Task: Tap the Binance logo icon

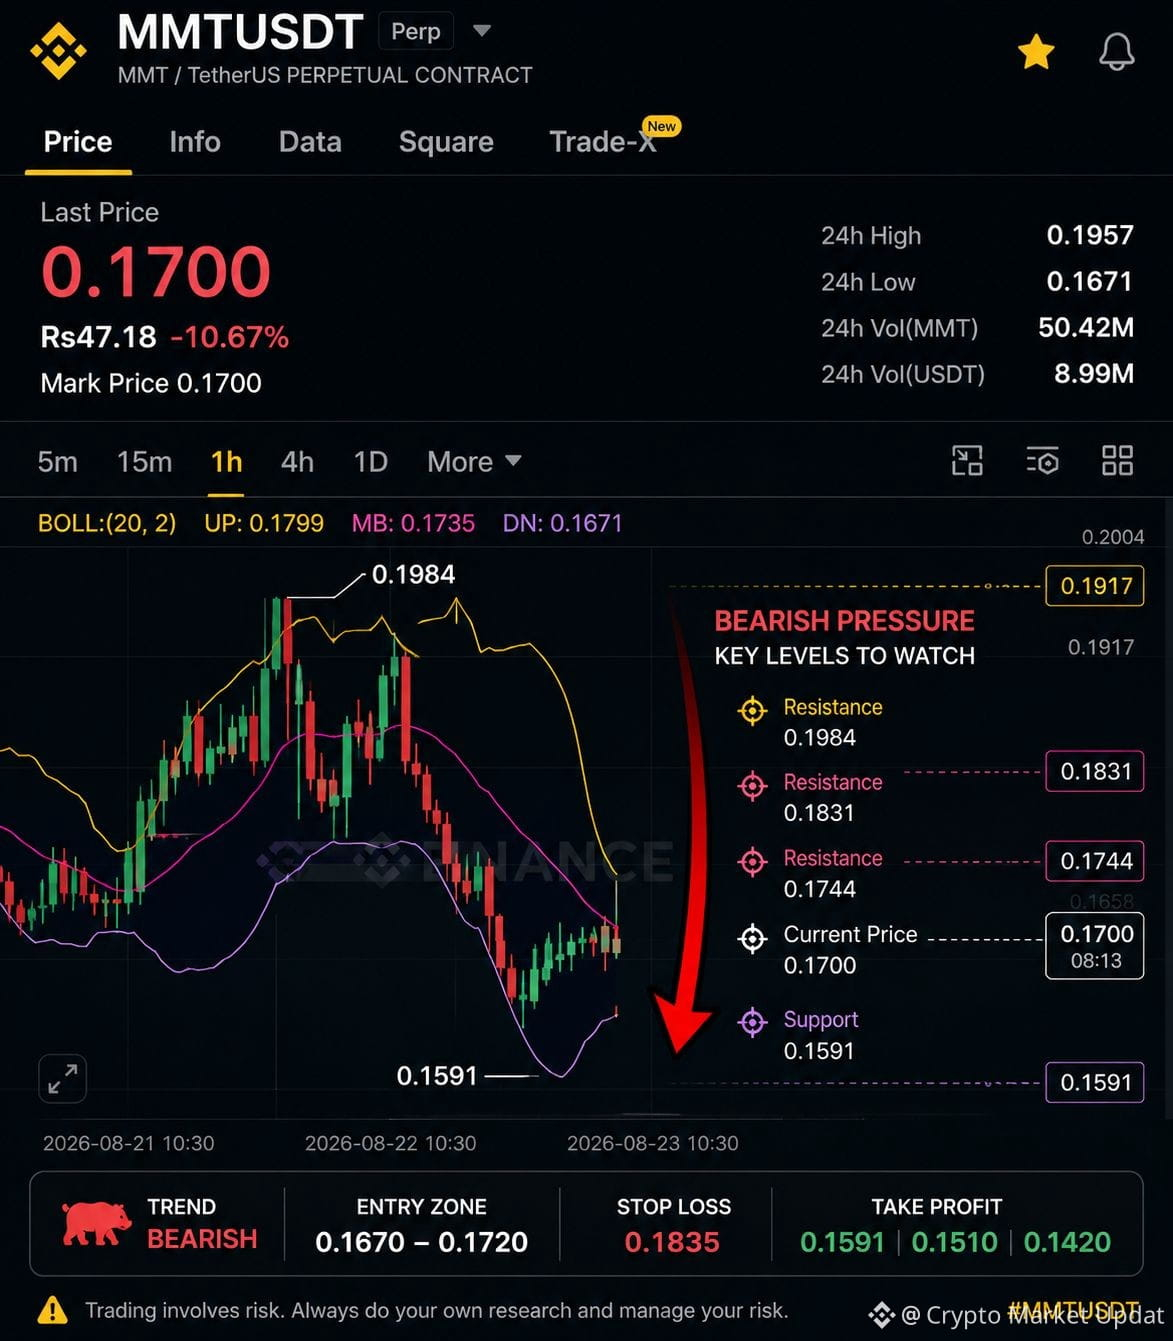Action: pyautogui.click(x=58, y=50)
